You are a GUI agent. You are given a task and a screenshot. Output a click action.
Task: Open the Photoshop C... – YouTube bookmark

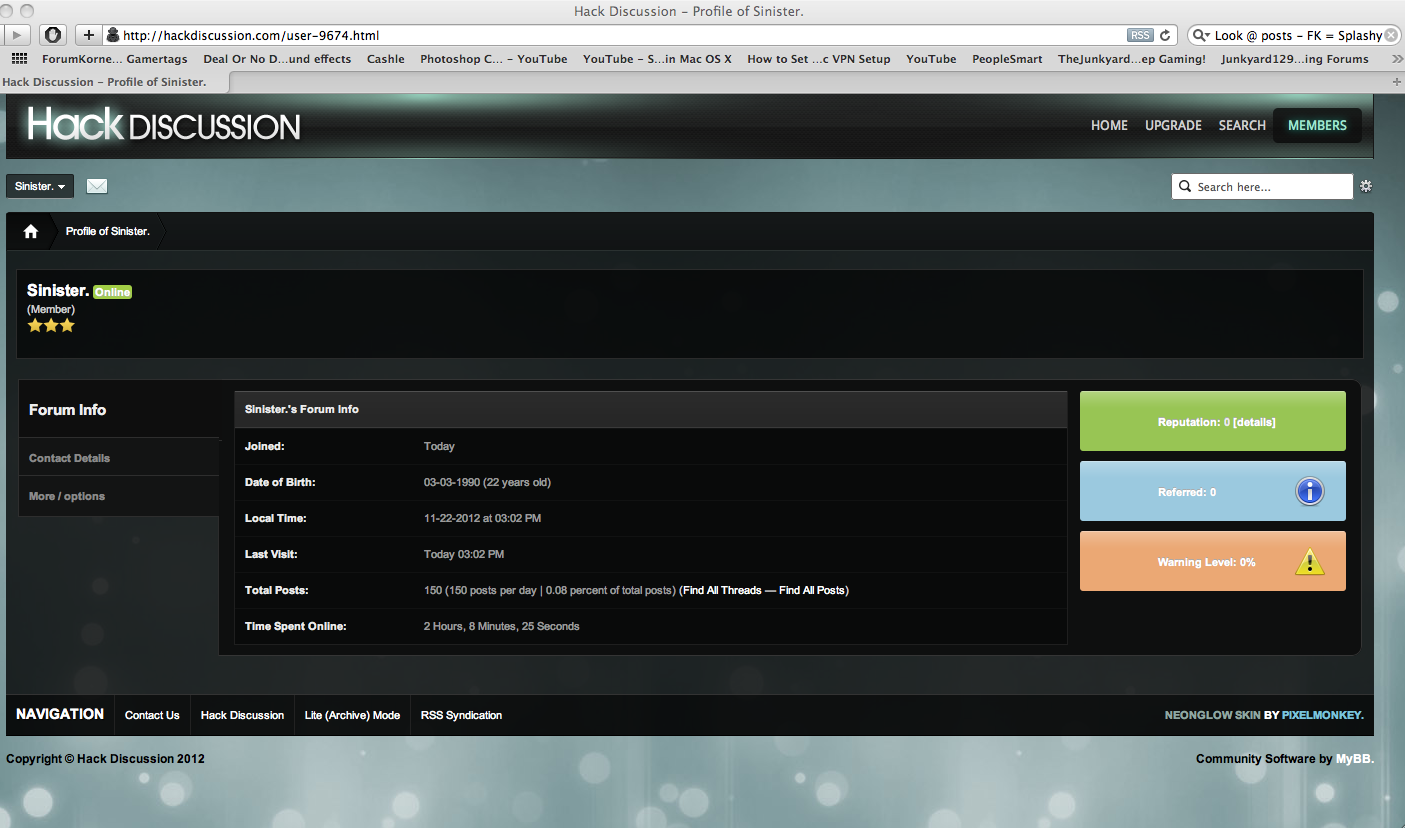[494, 59]
